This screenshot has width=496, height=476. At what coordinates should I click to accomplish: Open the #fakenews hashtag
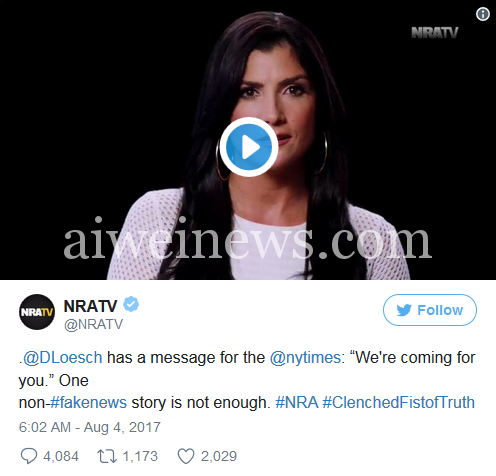coord(88,402)
